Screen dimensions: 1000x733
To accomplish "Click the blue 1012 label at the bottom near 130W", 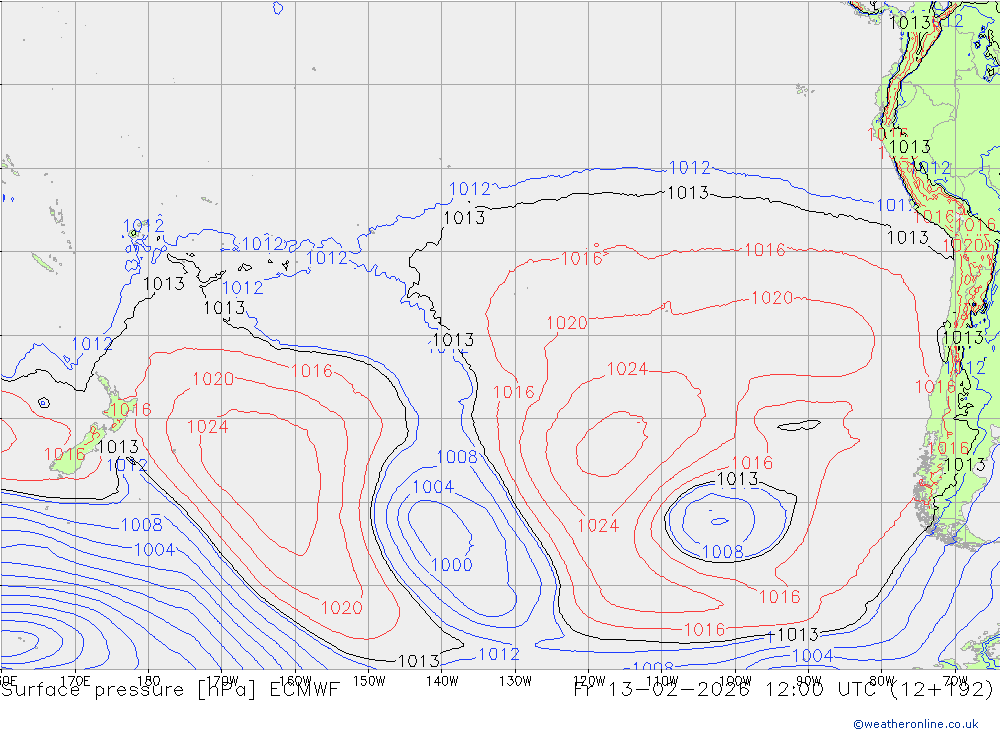I will (499, 654).
